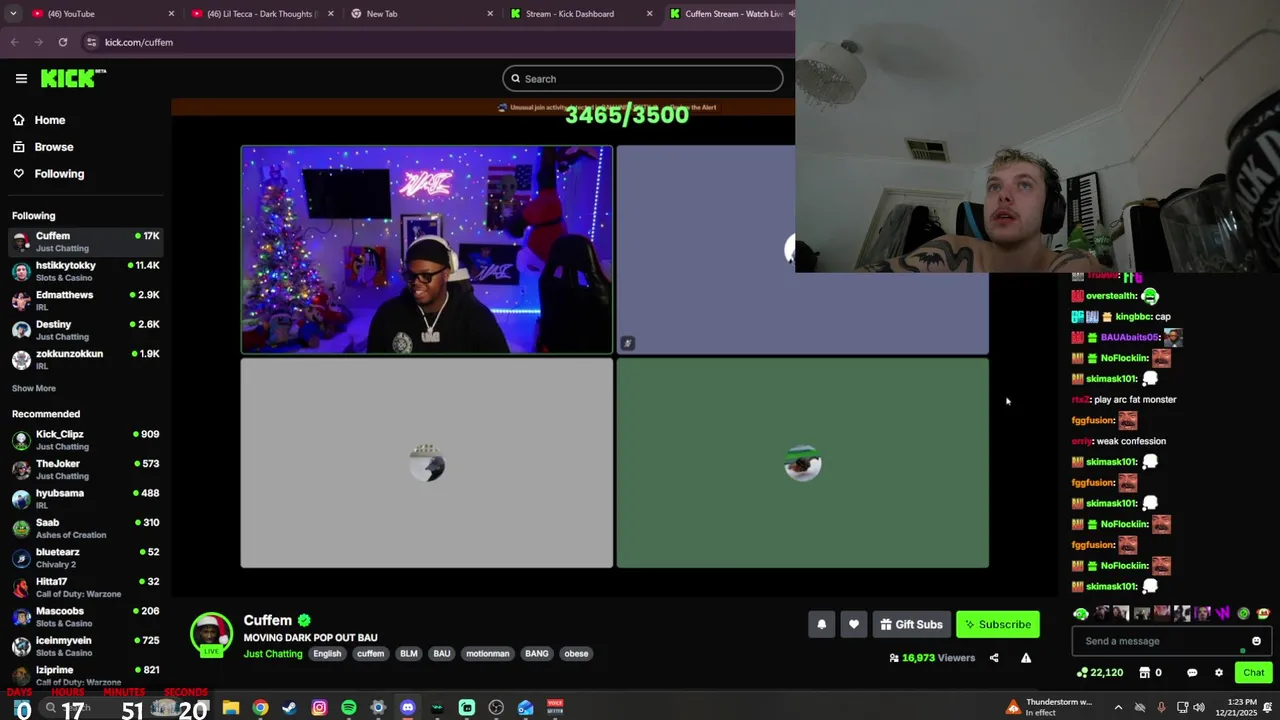This screenshot has height=720, width=1280.
Task: Click the Just Chatting category link
Action: pos(273,654)
